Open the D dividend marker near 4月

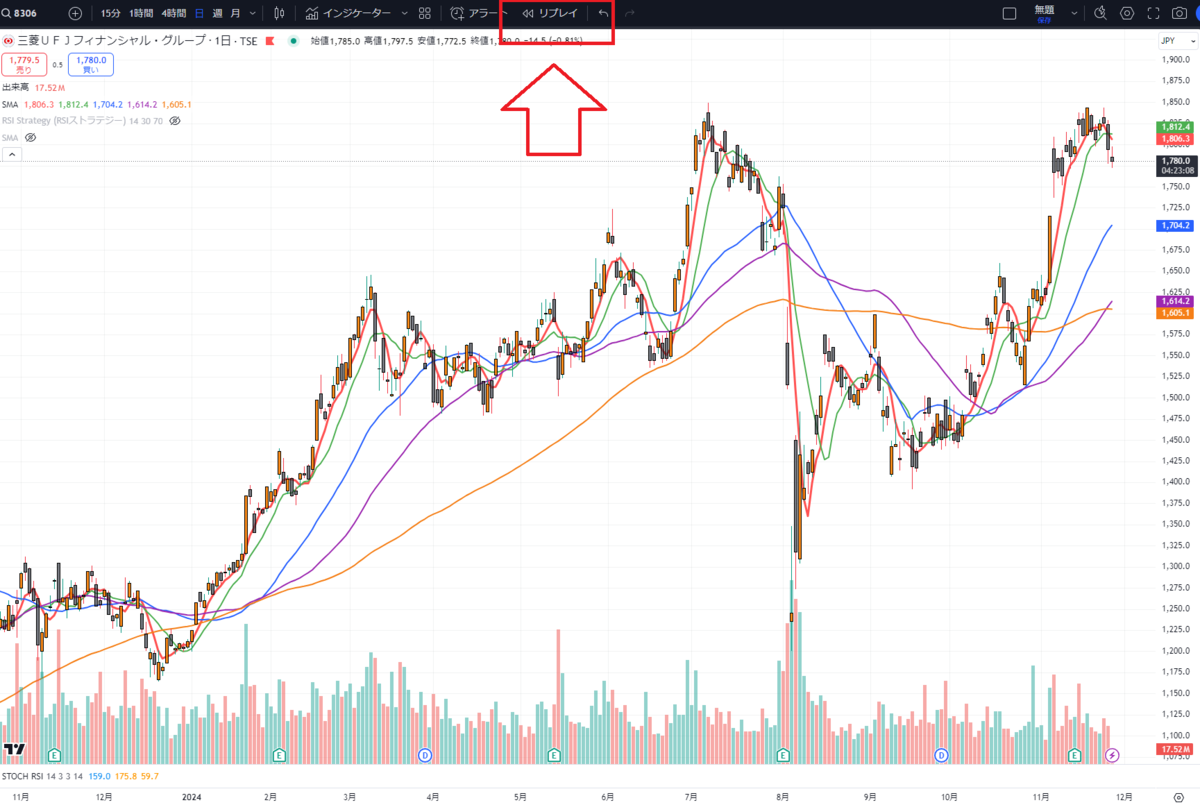pyautogui.click(x=426, y=753)
